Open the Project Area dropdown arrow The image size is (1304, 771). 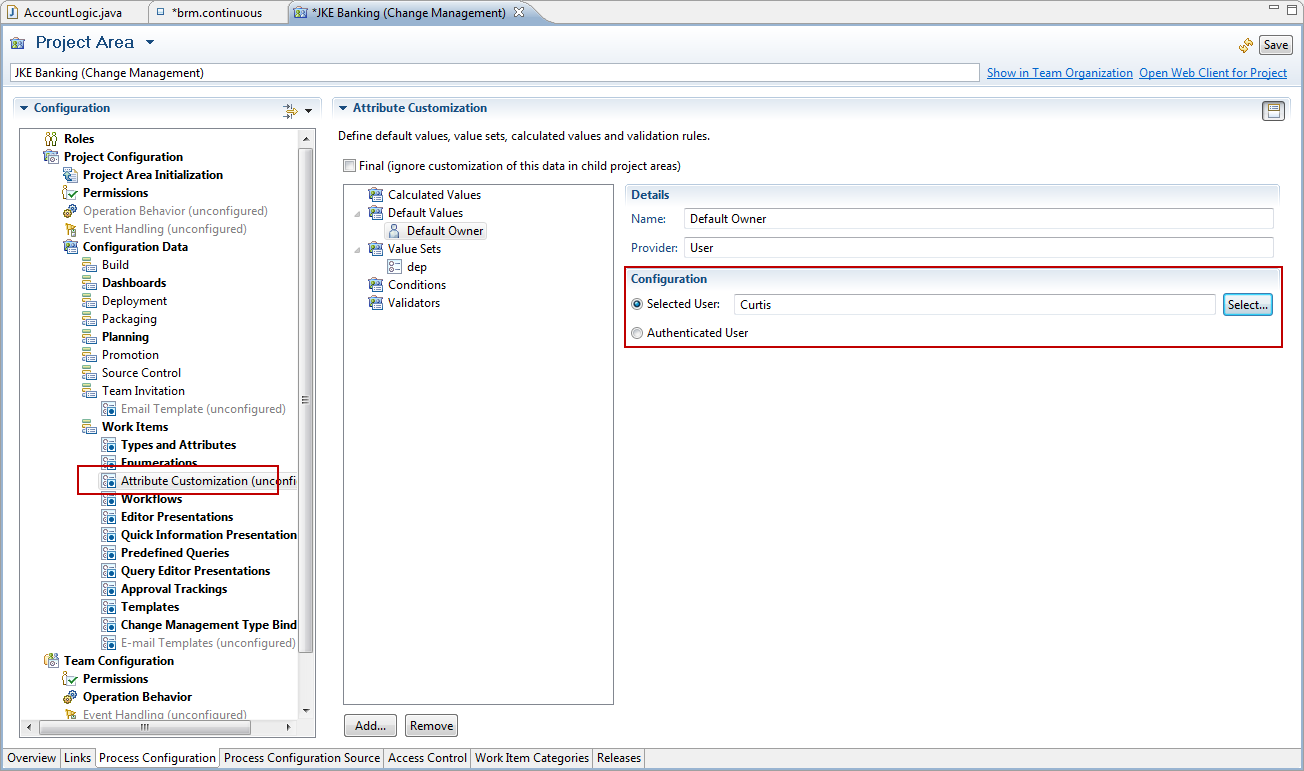150,43
